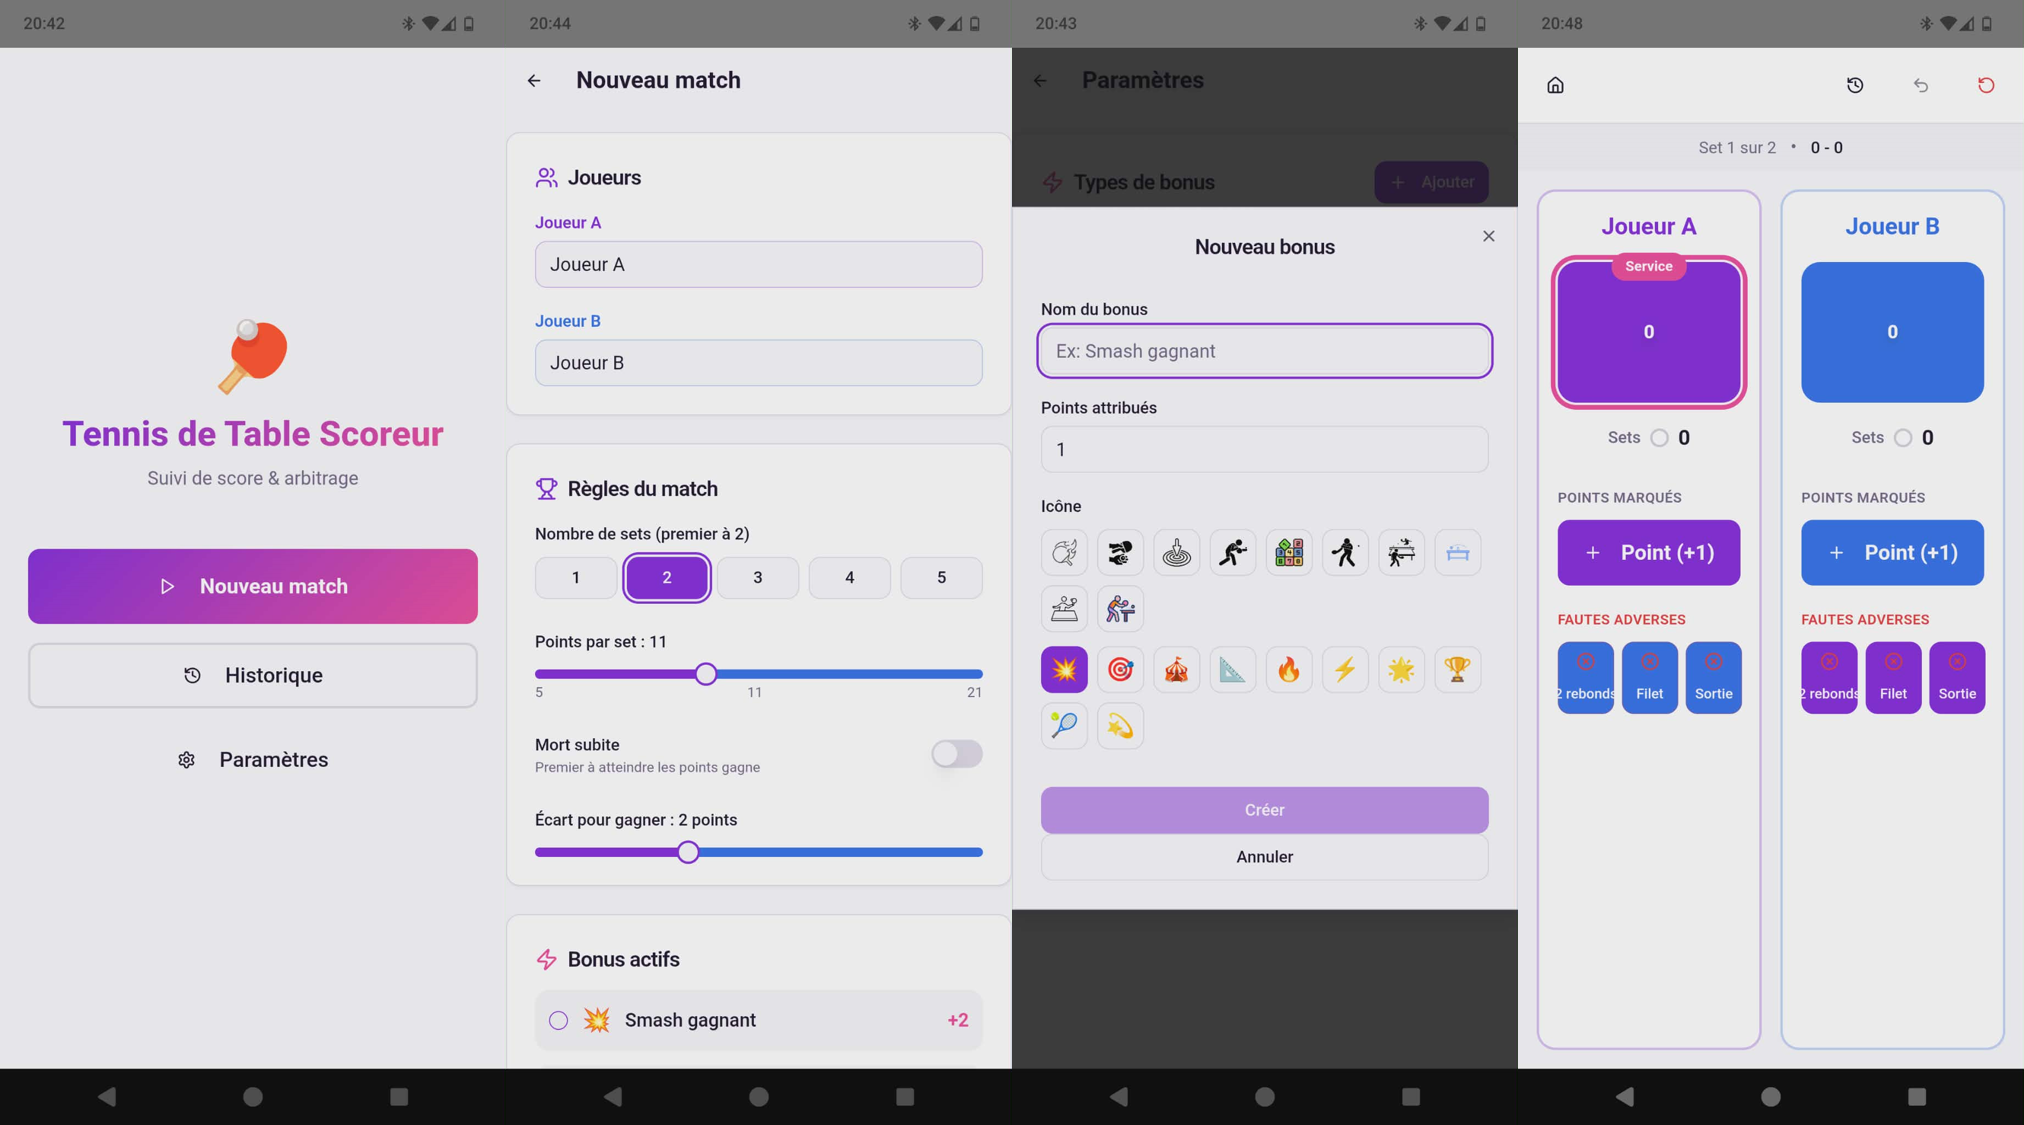Enable the Smash gagnant bonus radio
2024x1125 pixels.
pyautogui.click(x=558, y=1020)
